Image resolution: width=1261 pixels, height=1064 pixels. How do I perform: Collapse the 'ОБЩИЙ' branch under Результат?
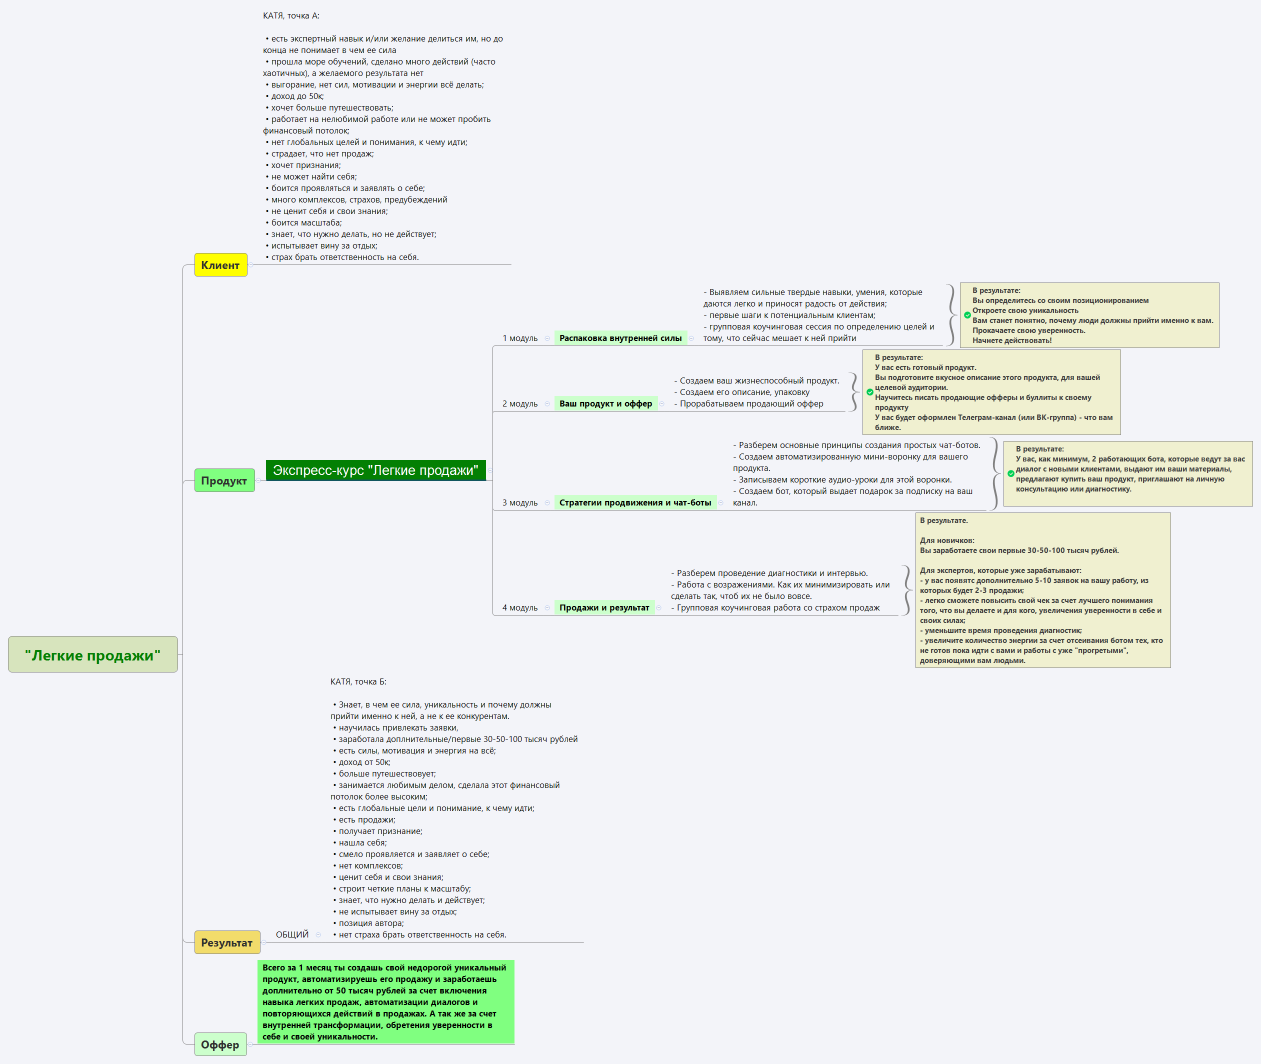click(318, 935)
